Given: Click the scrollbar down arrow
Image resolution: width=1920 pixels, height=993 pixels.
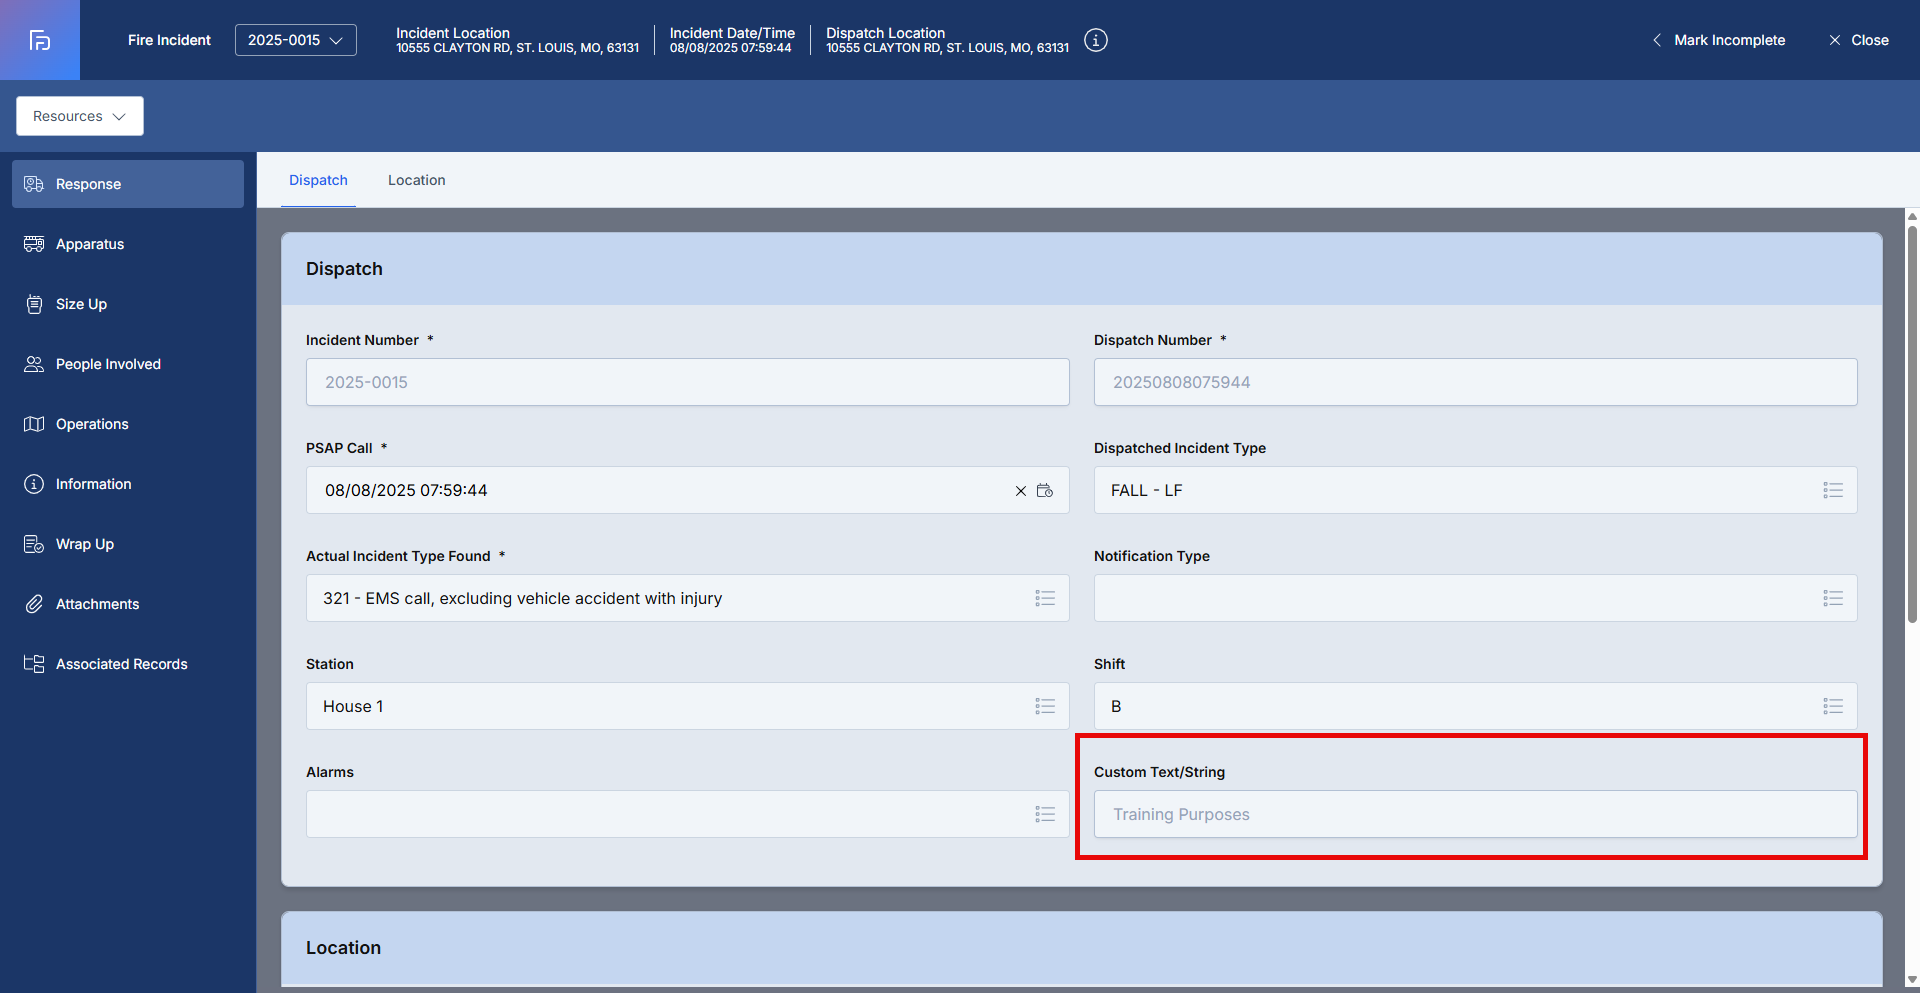Looking at the screenshot, I should point(1912,980).
